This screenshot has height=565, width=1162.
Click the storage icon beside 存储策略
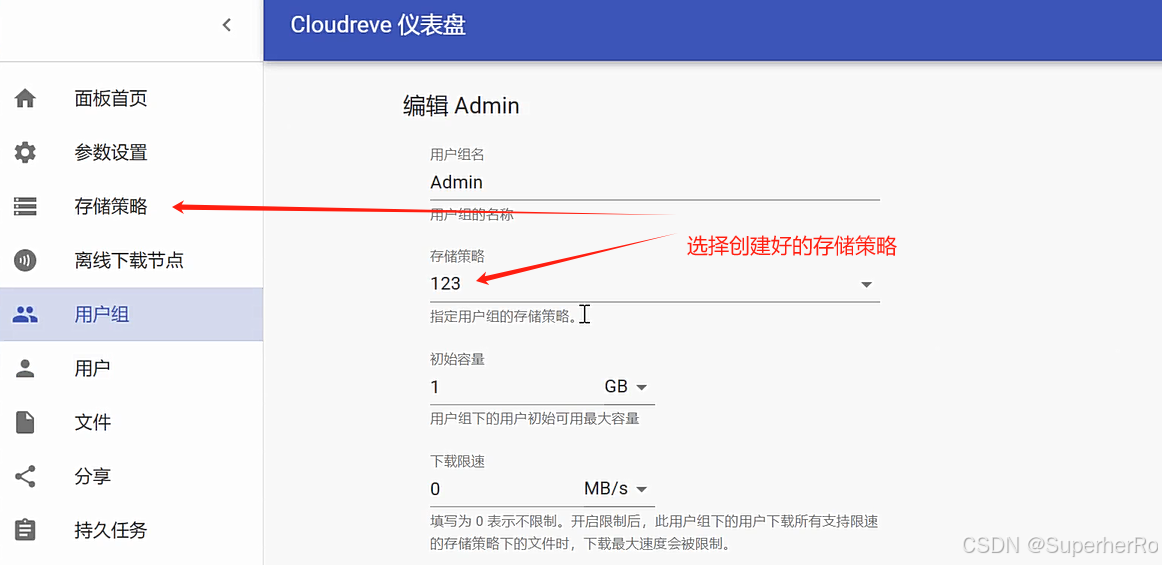[x=25, y=207]
